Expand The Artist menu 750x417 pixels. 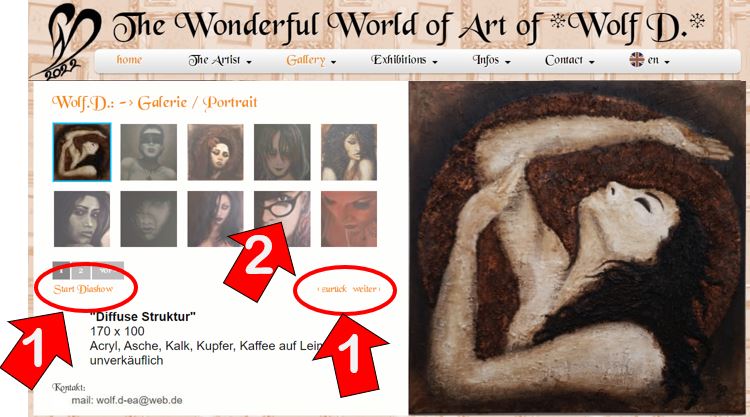coord(220,60)
